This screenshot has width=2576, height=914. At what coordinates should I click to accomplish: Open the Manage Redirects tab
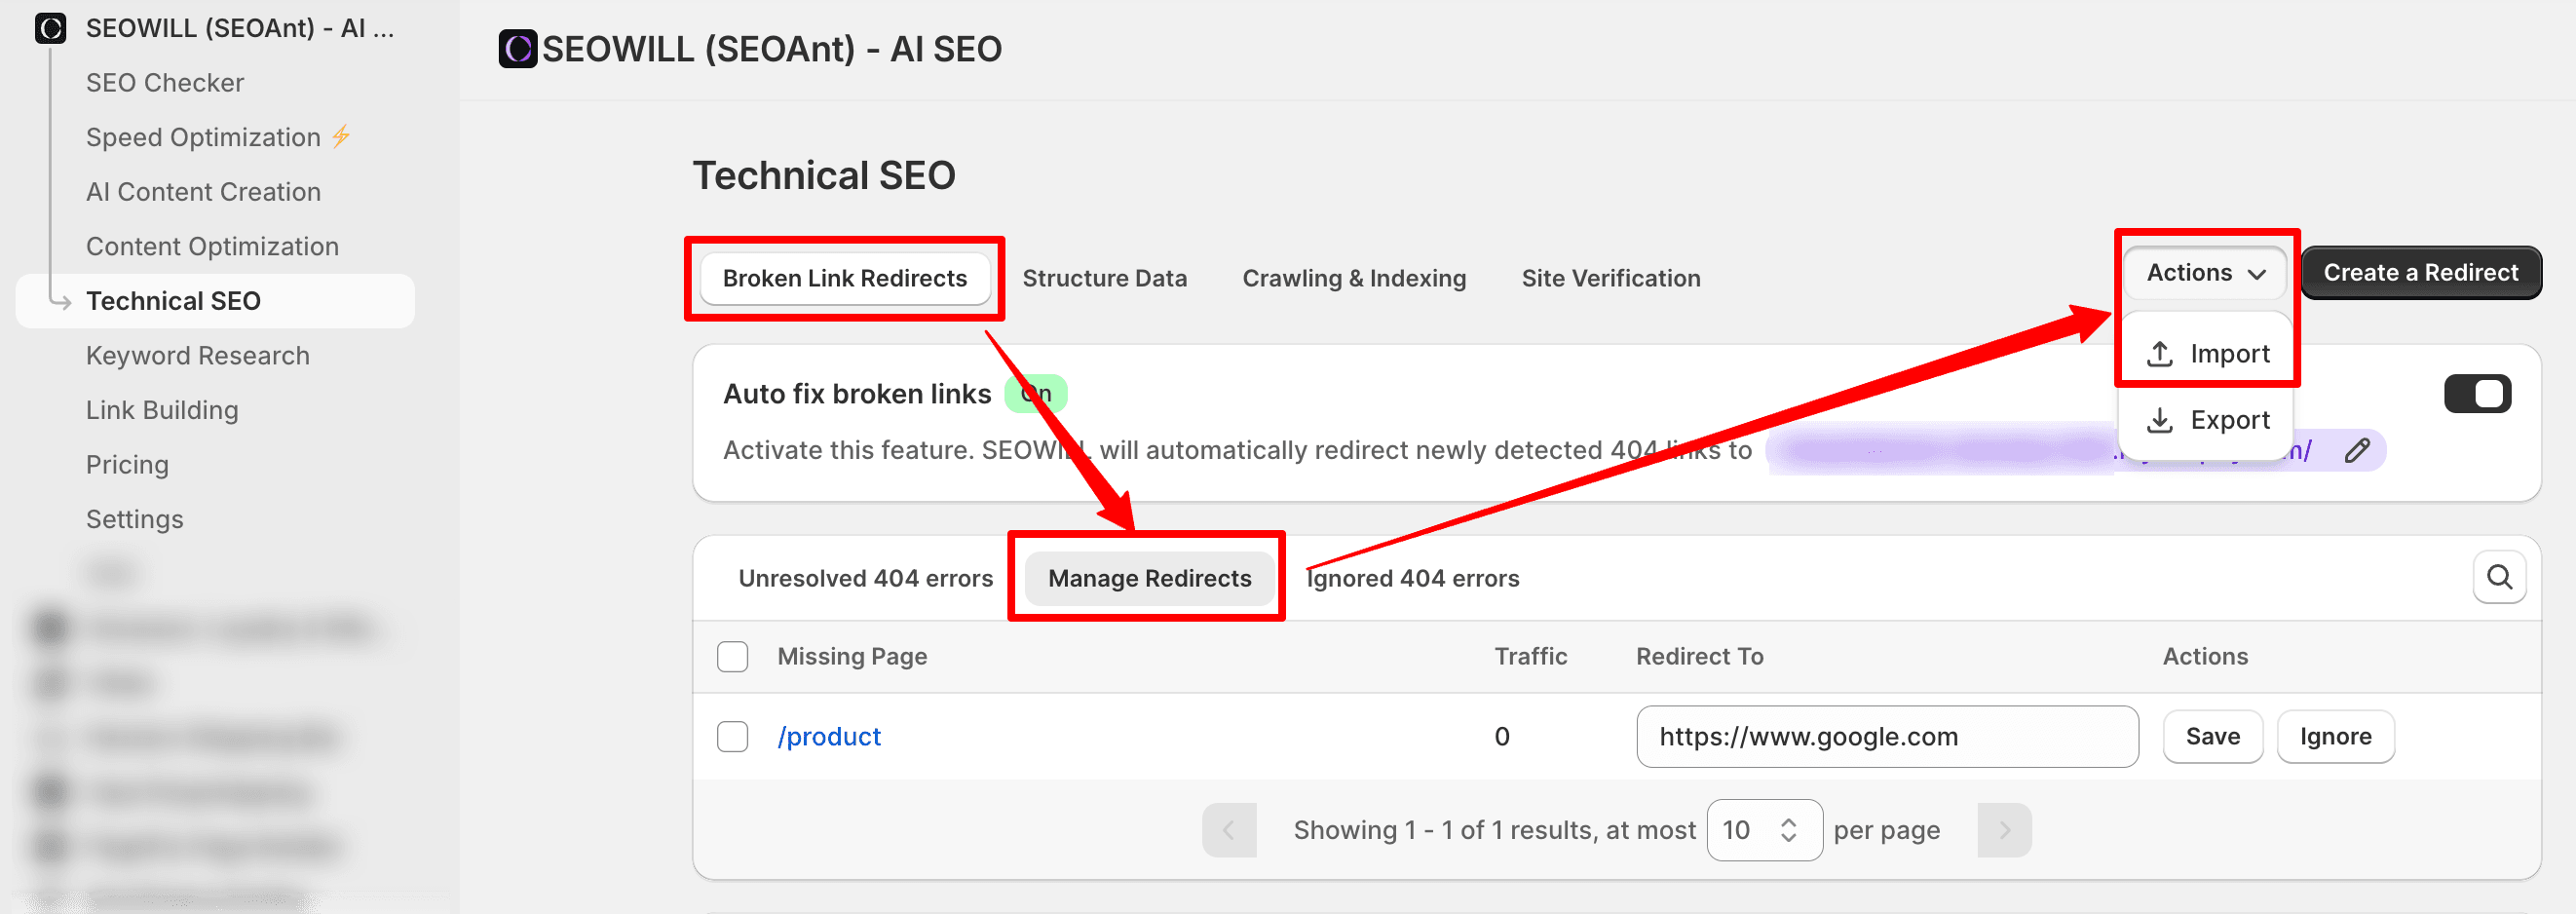click(x=1149, y=578)
